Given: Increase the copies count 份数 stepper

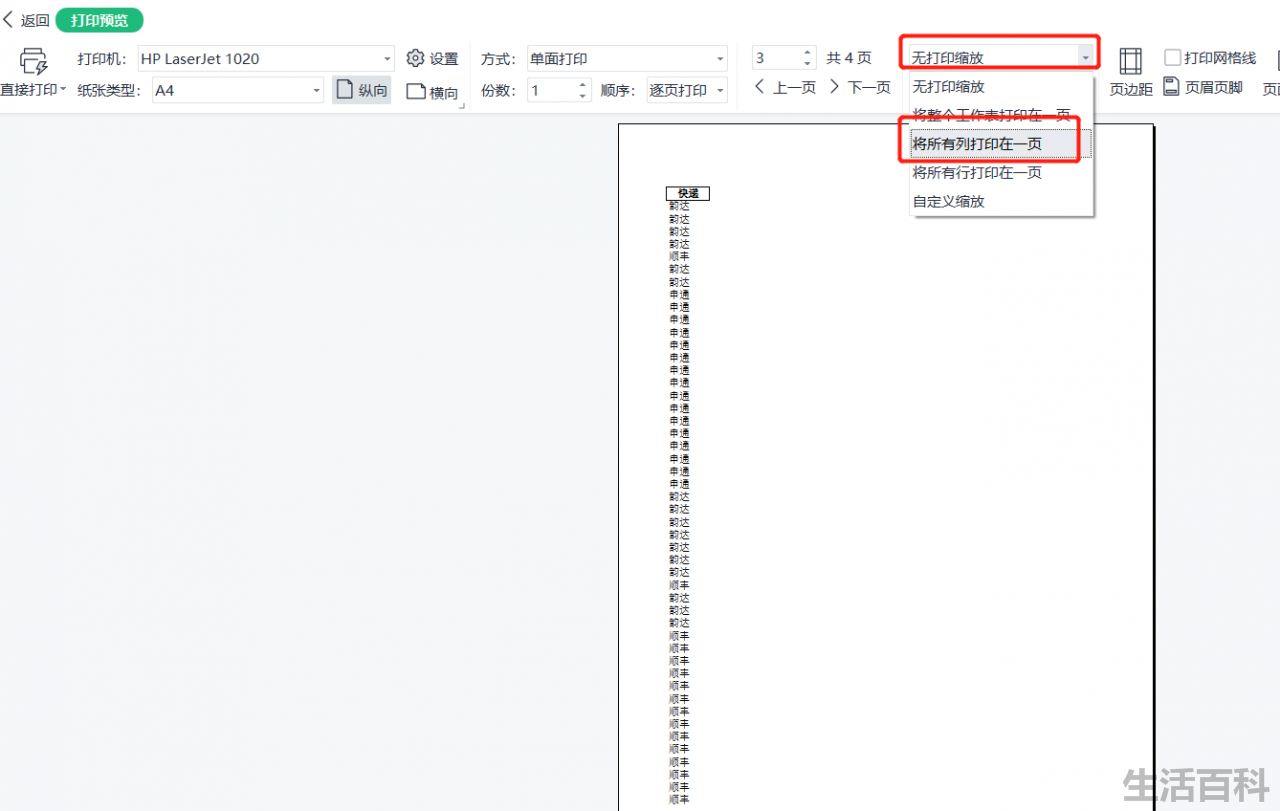Looking at the screenshot, I should [583, 84].
